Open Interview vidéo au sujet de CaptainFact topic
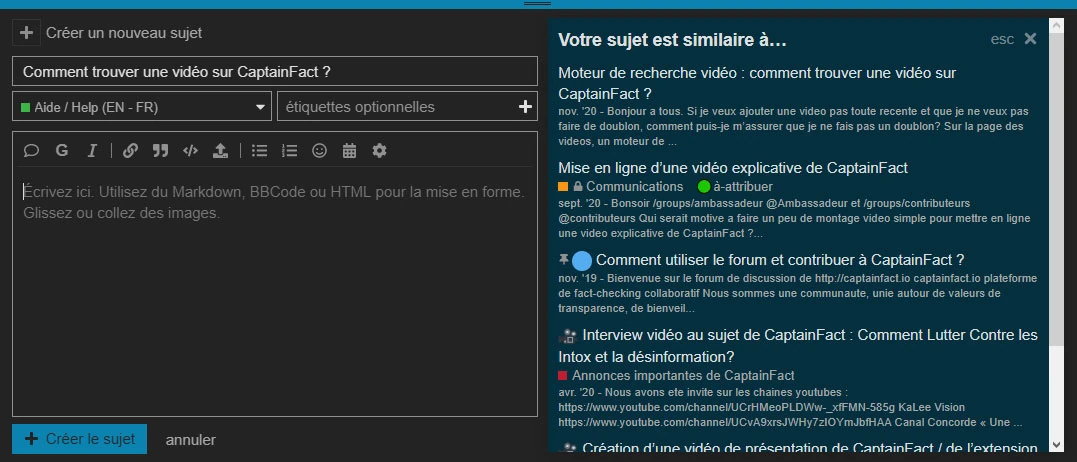This screenshot has height=462, width=1077. 798,345
